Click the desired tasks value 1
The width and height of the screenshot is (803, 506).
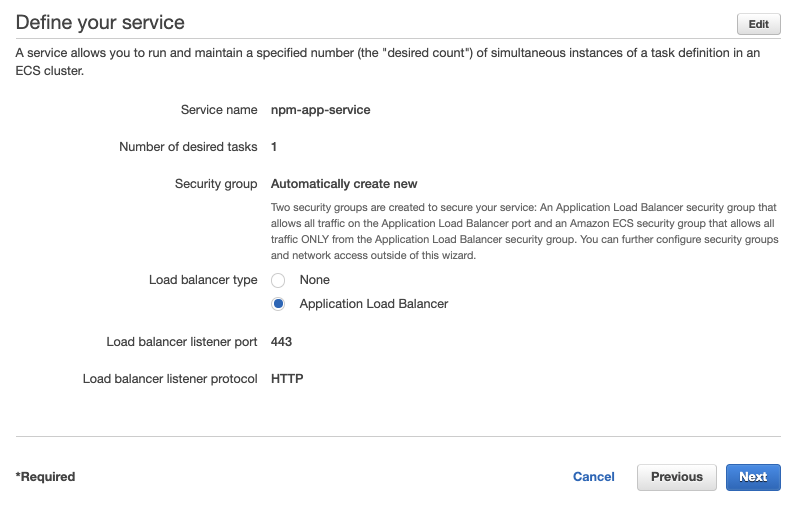(x=274, y=147)
